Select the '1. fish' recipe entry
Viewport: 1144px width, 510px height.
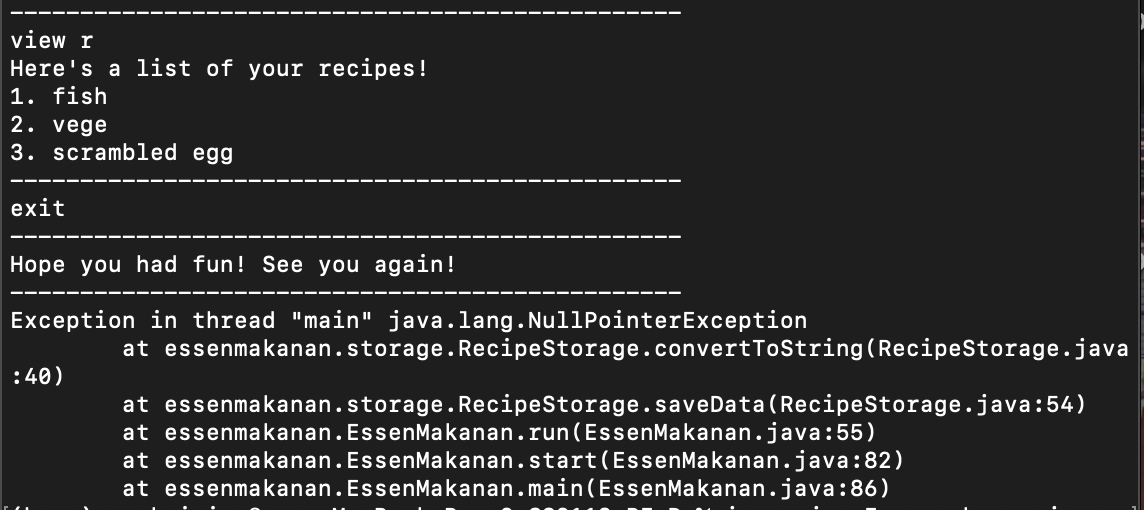click(58, 96)
